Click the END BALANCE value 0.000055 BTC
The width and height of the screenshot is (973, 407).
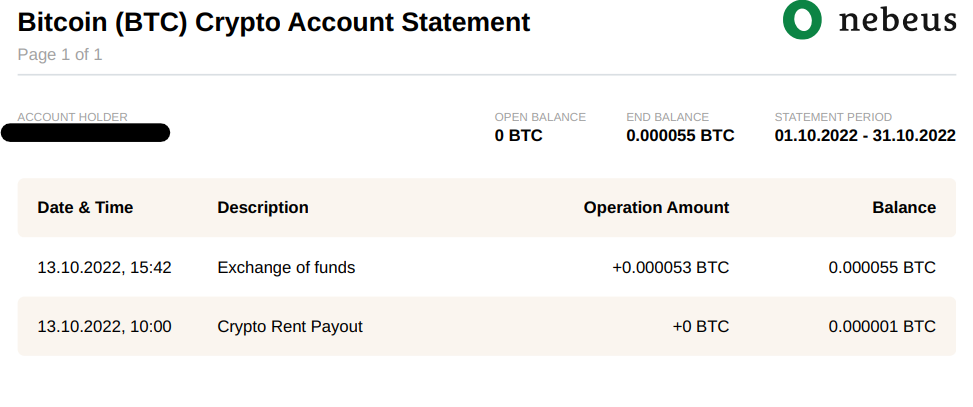pyautogui.click(x=680, y=135)
